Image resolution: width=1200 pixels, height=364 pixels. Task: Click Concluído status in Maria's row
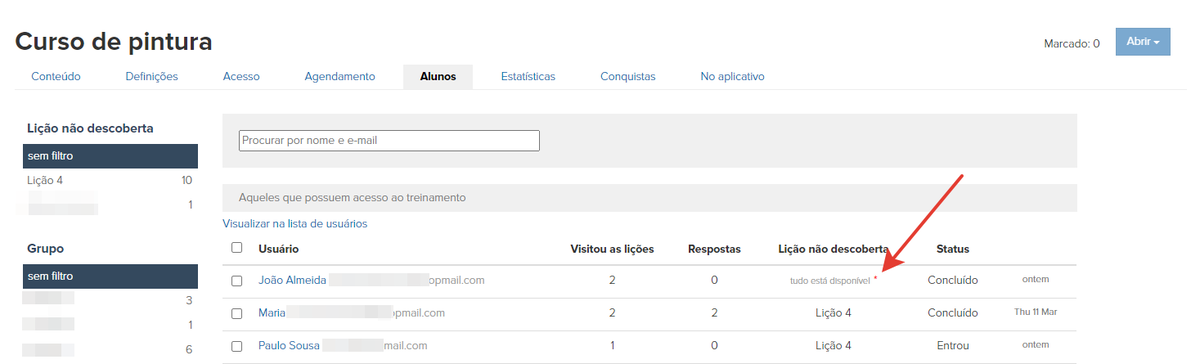tap(952, 313)
